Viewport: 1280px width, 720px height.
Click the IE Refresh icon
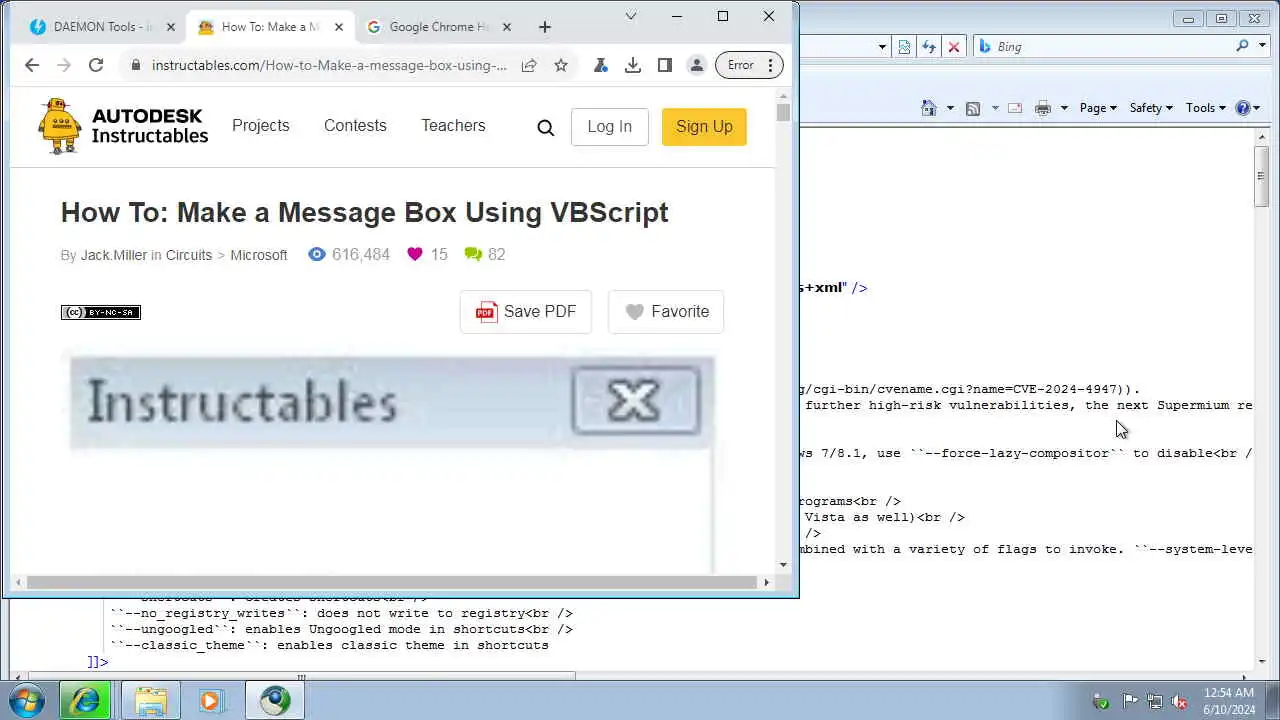(x=929, y=46)
